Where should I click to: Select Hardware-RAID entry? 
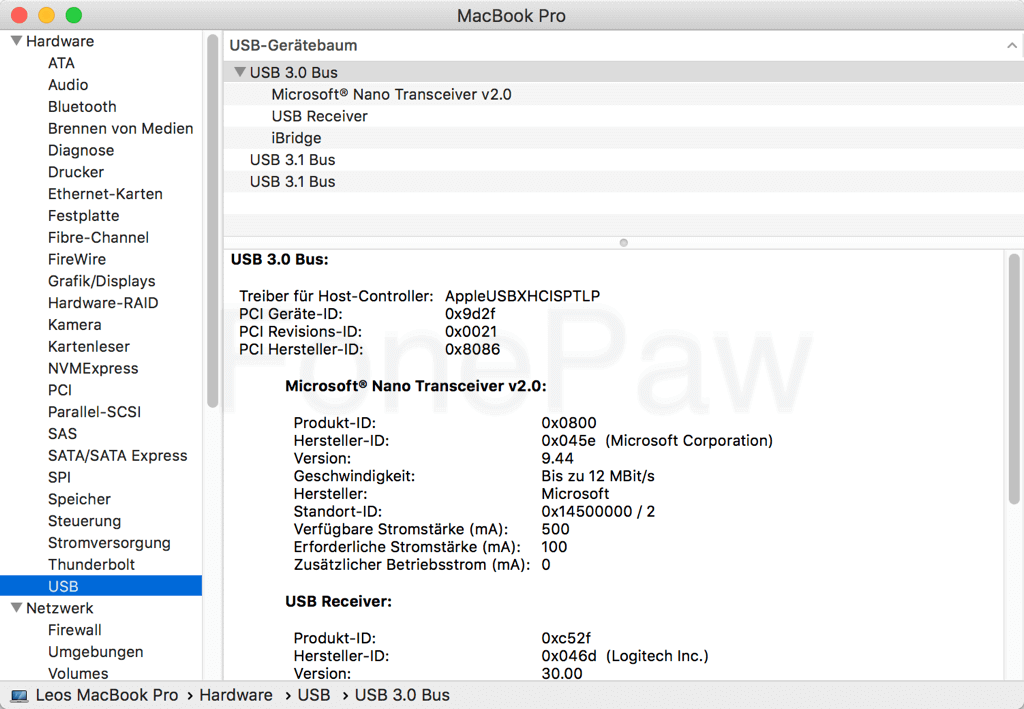click(x=103, y=303)
